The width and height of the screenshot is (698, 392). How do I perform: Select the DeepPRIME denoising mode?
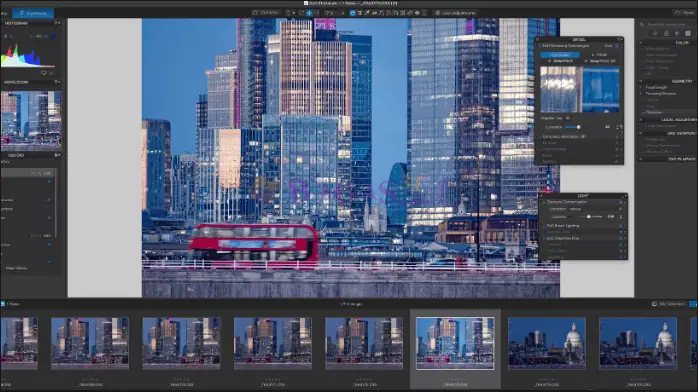click(560, 61)
